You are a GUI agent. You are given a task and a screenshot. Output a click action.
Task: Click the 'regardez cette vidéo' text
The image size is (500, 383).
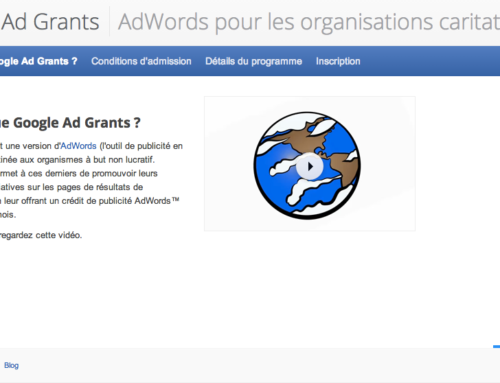[x=41, y=235]
